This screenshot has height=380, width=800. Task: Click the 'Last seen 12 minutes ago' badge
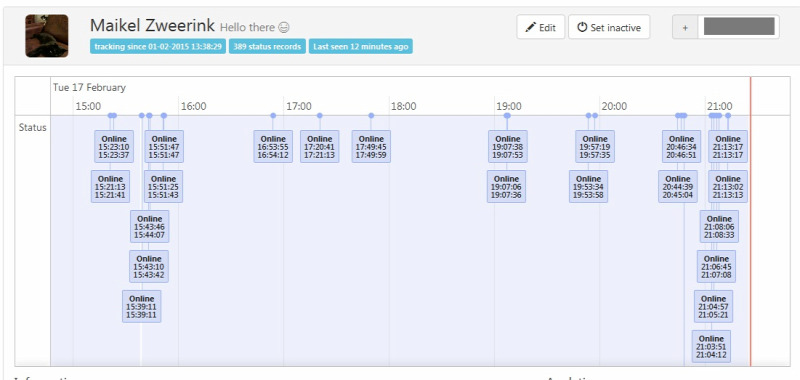point(361,46)
